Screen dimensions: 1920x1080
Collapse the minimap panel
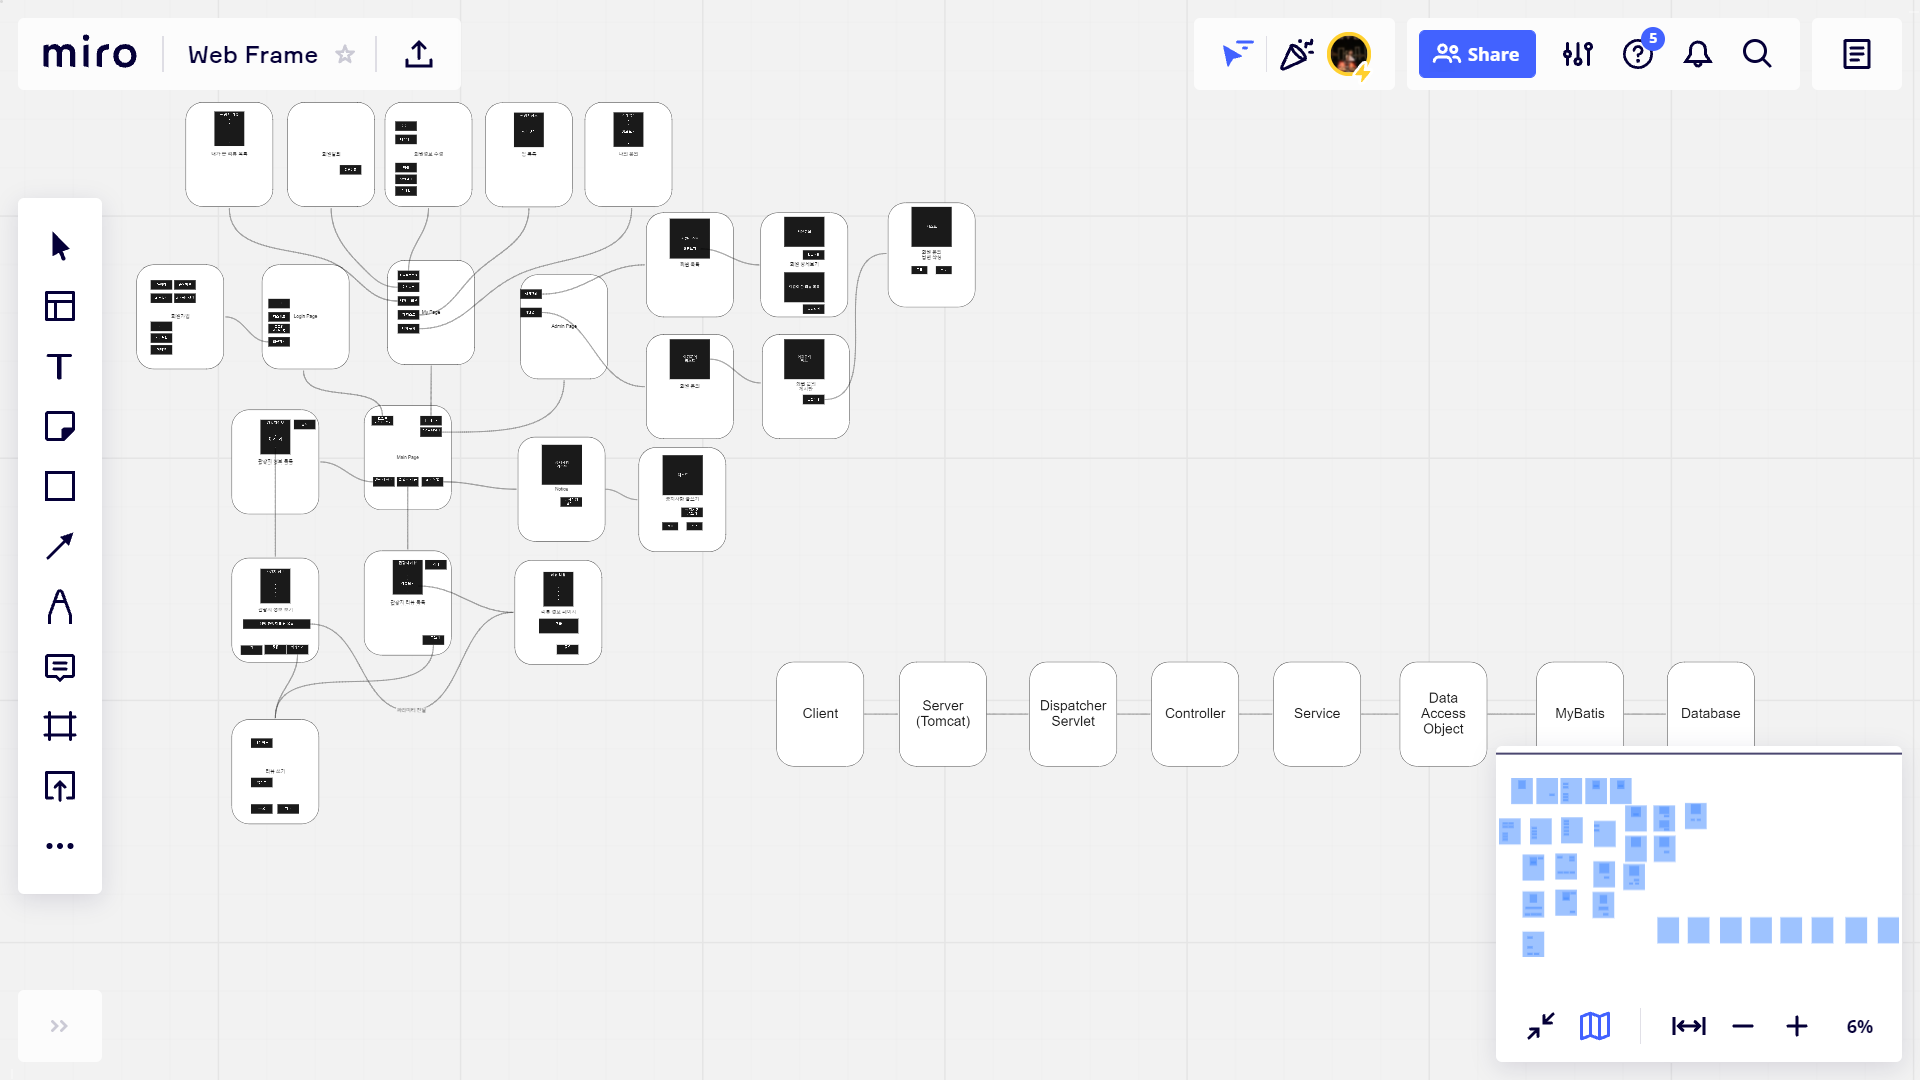pos(1541,1026)
